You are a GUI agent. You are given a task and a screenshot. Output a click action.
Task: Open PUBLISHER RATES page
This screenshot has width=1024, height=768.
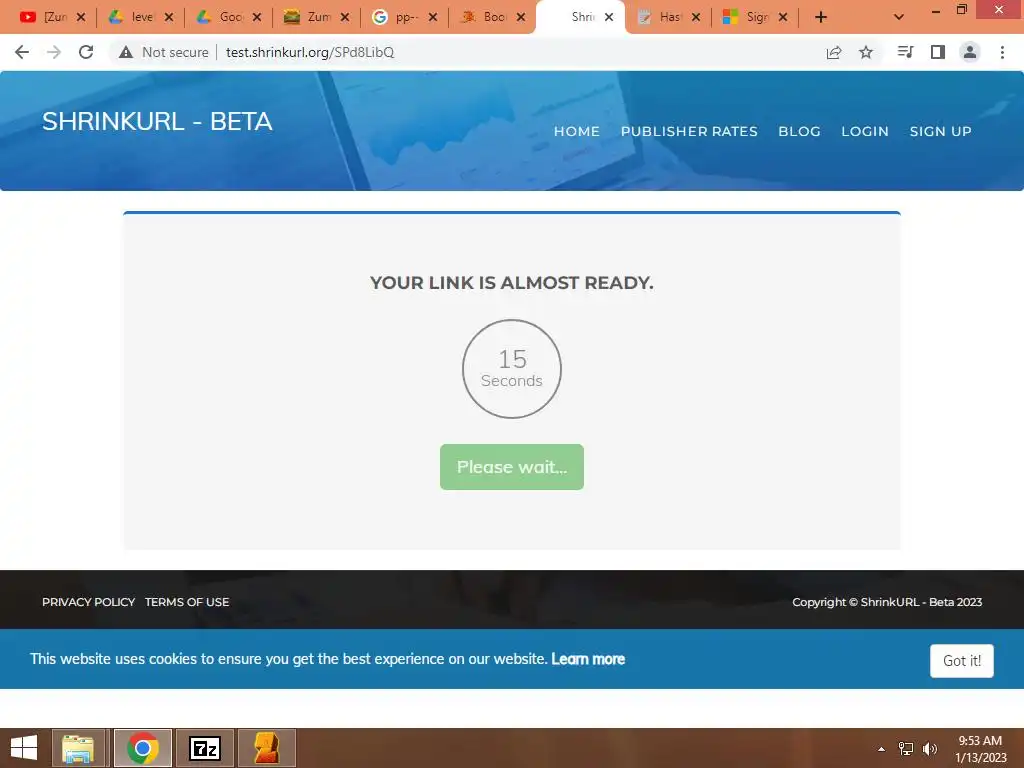click(689, 131)
